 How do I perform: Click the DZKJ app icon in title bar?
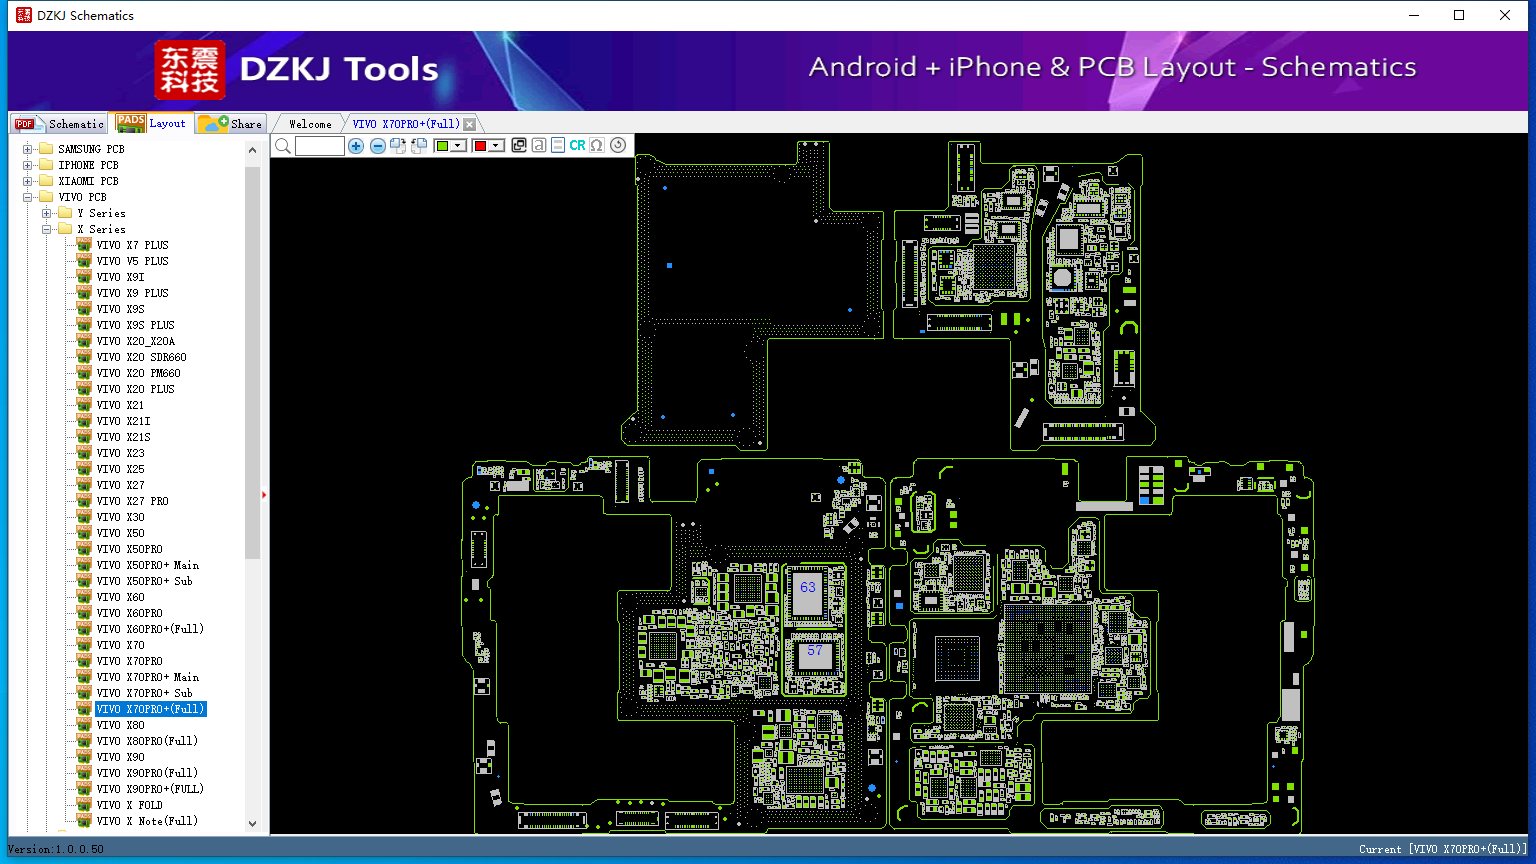[24, 15]
